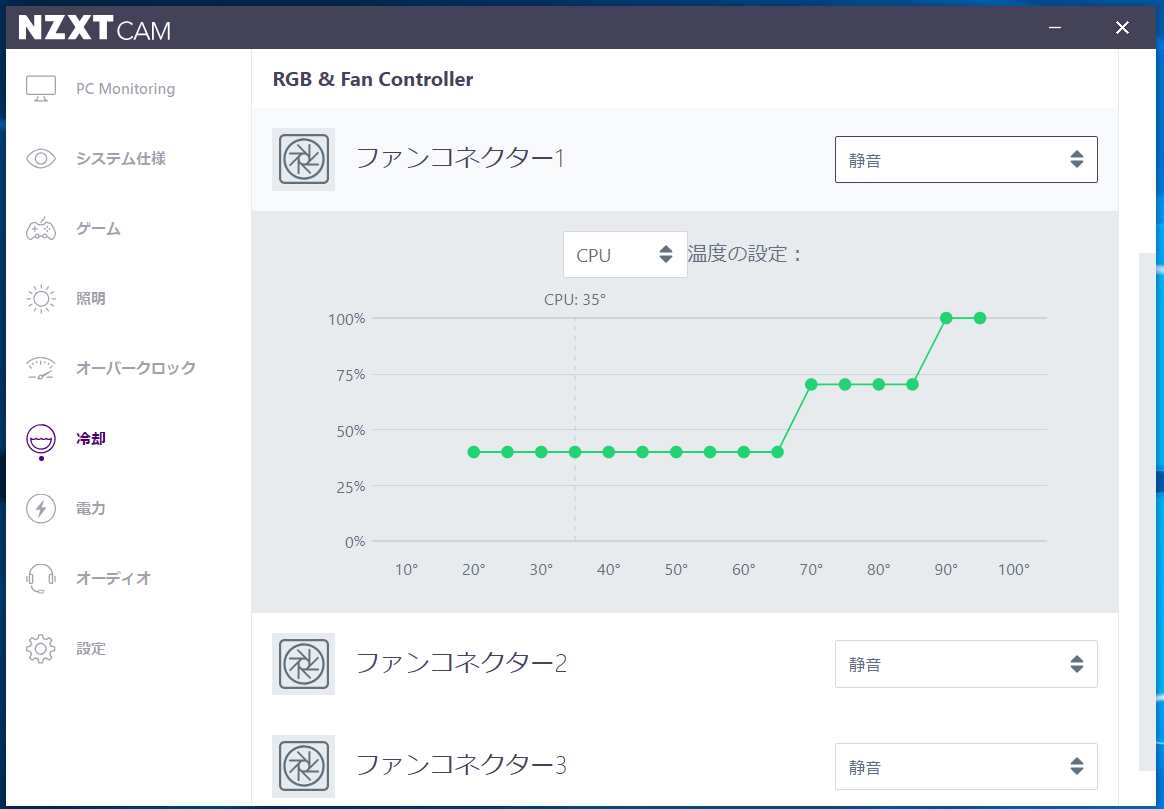Click the eye icon for システム仕様
Screen dimensions: 1164x809
tap(41, 158)
